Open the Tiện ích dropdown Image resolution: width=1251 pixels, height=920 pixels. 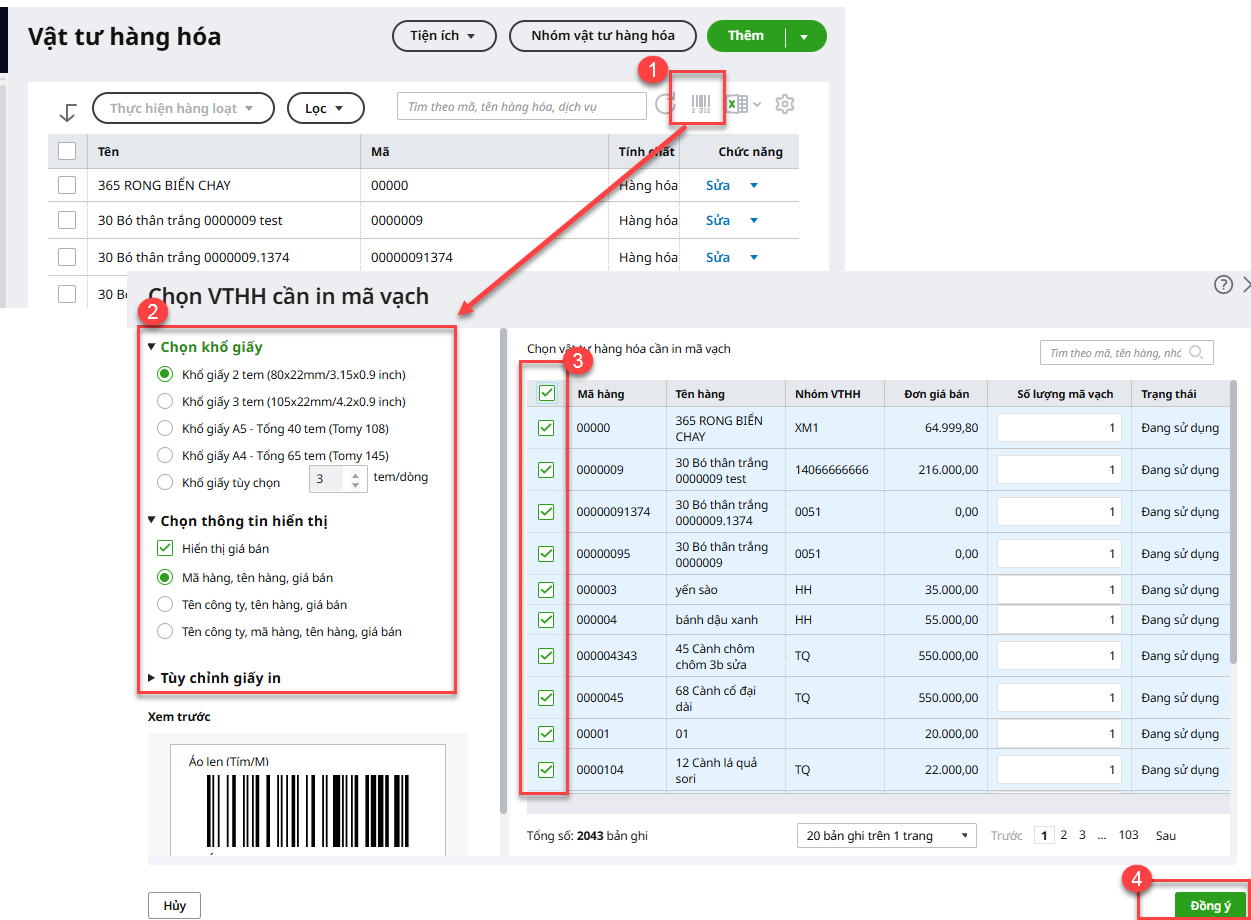pos(443,36)
